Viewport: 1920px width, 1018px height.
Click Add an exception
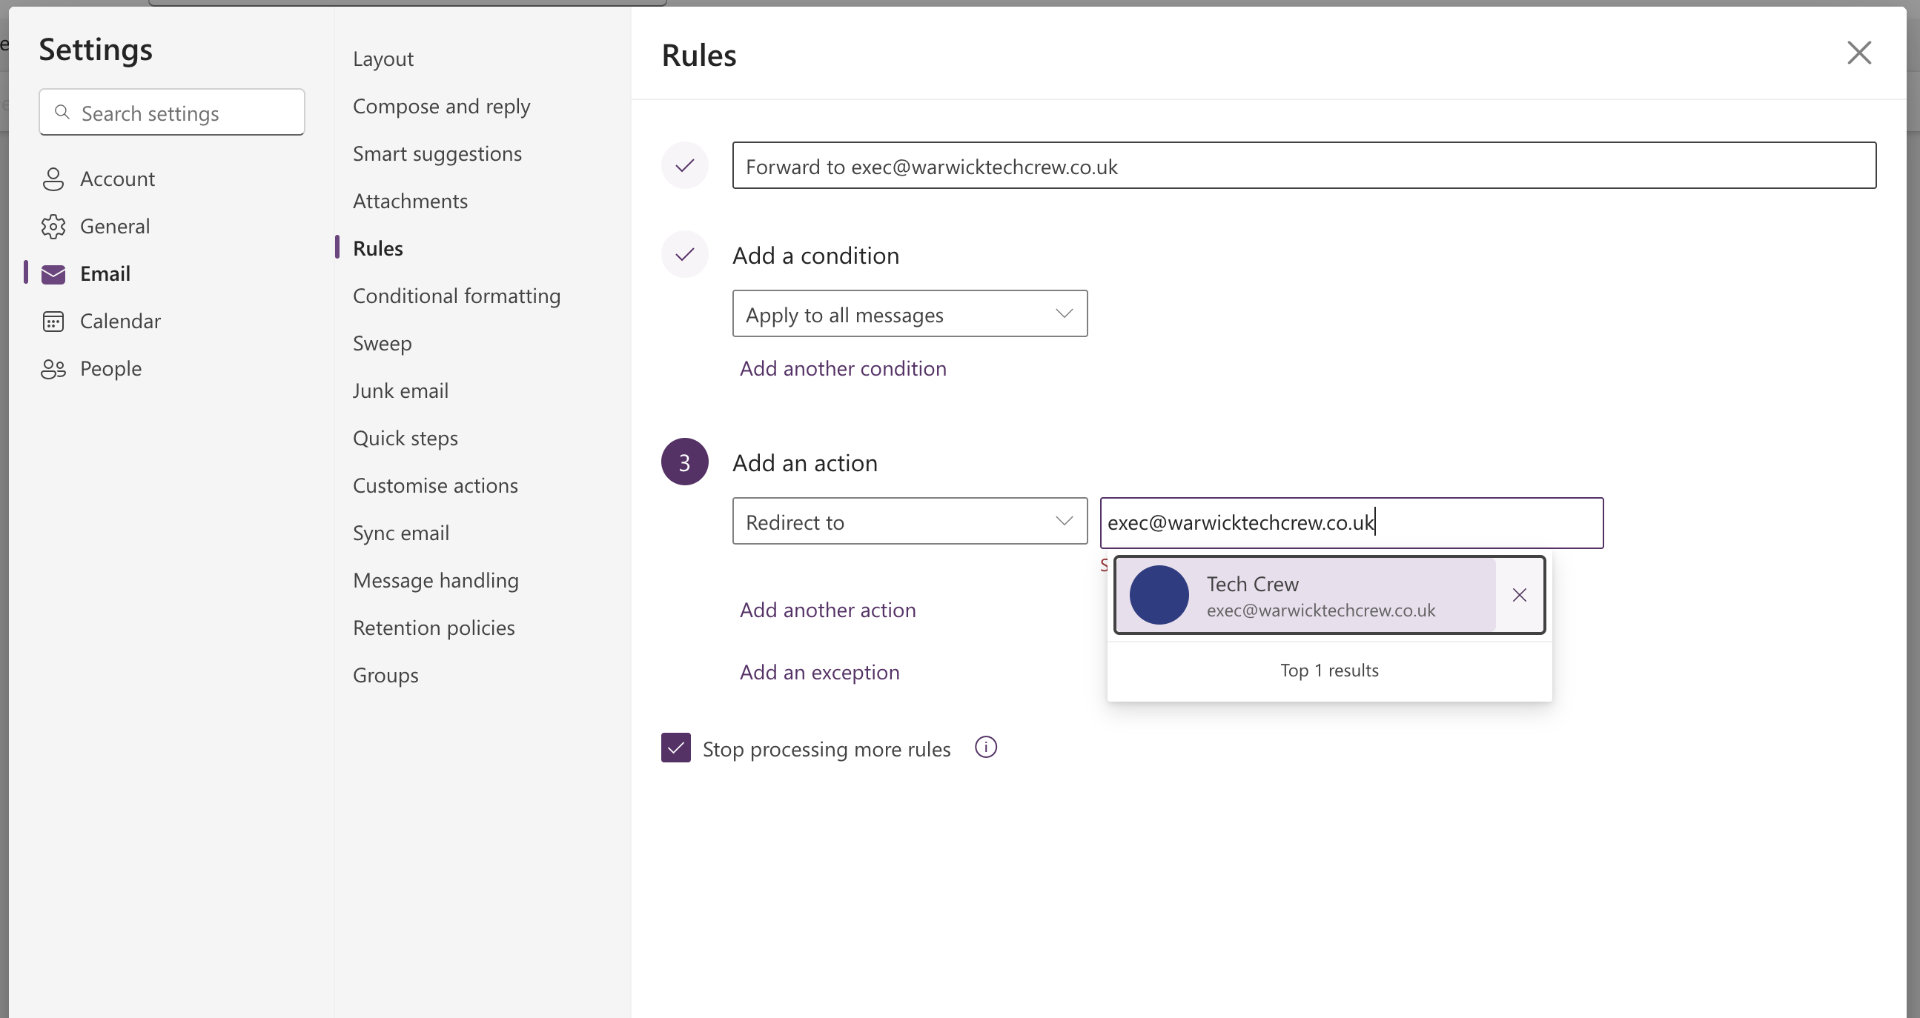[x=819, y=672]
